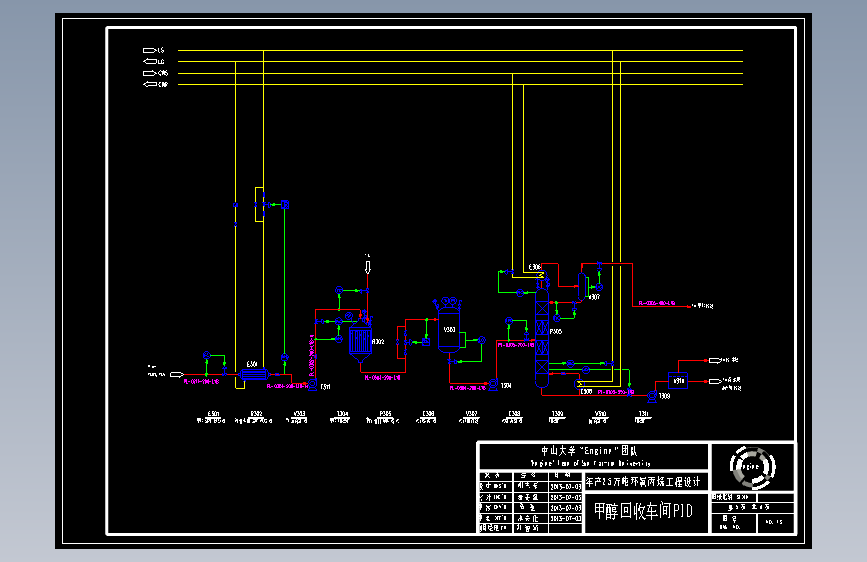Screen dimensions: 867x562
Task: Select the E301 heat exchanger symbol
Action: 254,374
